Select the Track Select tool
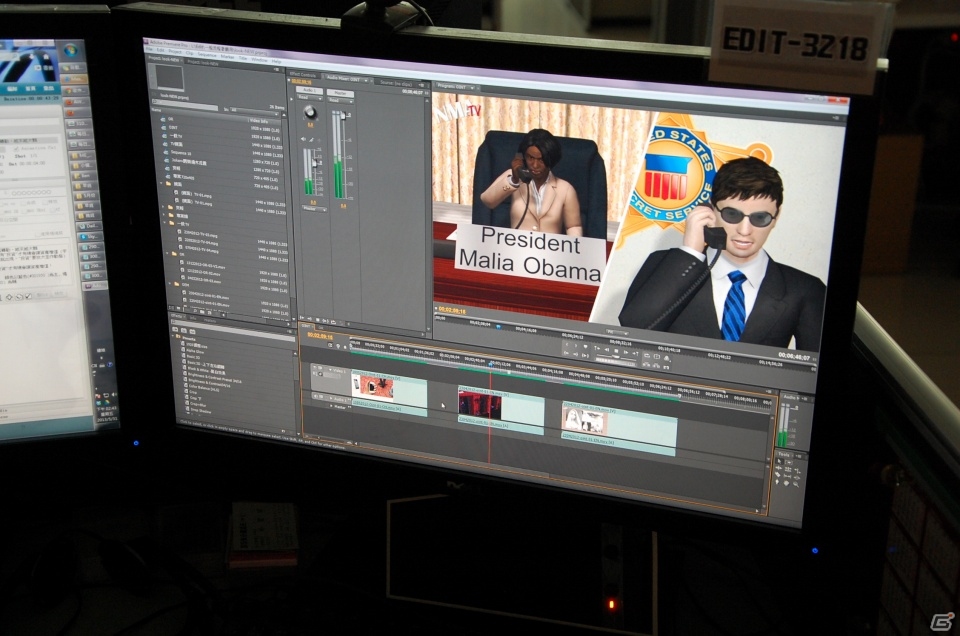 tap(789, 462)
